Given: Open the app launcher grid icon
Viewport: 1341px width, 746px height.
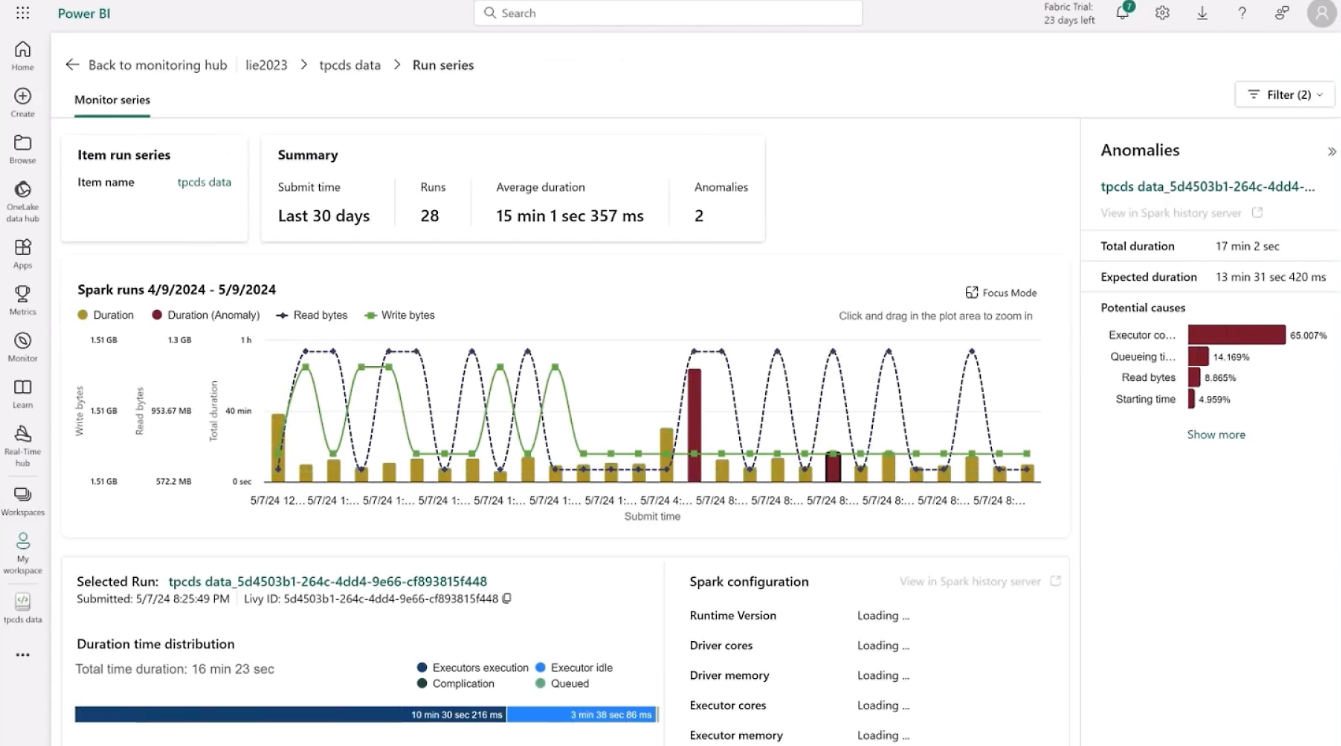Looking at the screenshot, I should 22,13.
